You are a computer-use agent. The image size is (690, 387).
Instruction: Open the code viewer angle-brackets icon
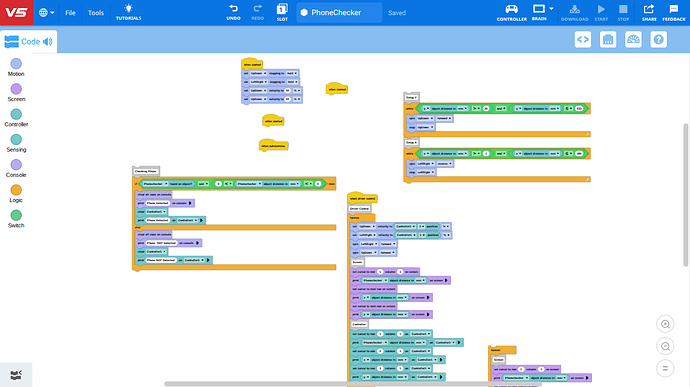583,40
